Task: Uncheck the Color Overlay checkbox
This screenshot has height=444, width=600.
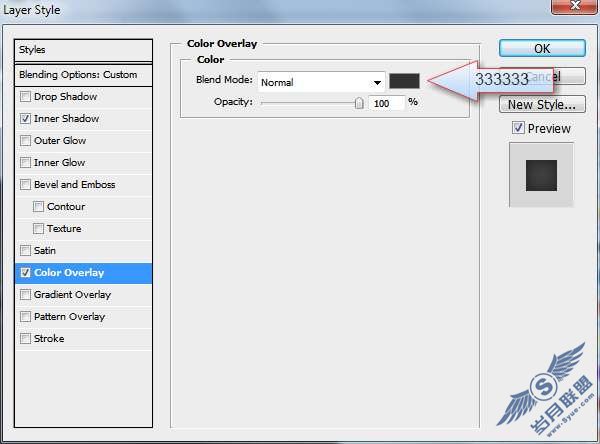Action: (x=25, y=273)
